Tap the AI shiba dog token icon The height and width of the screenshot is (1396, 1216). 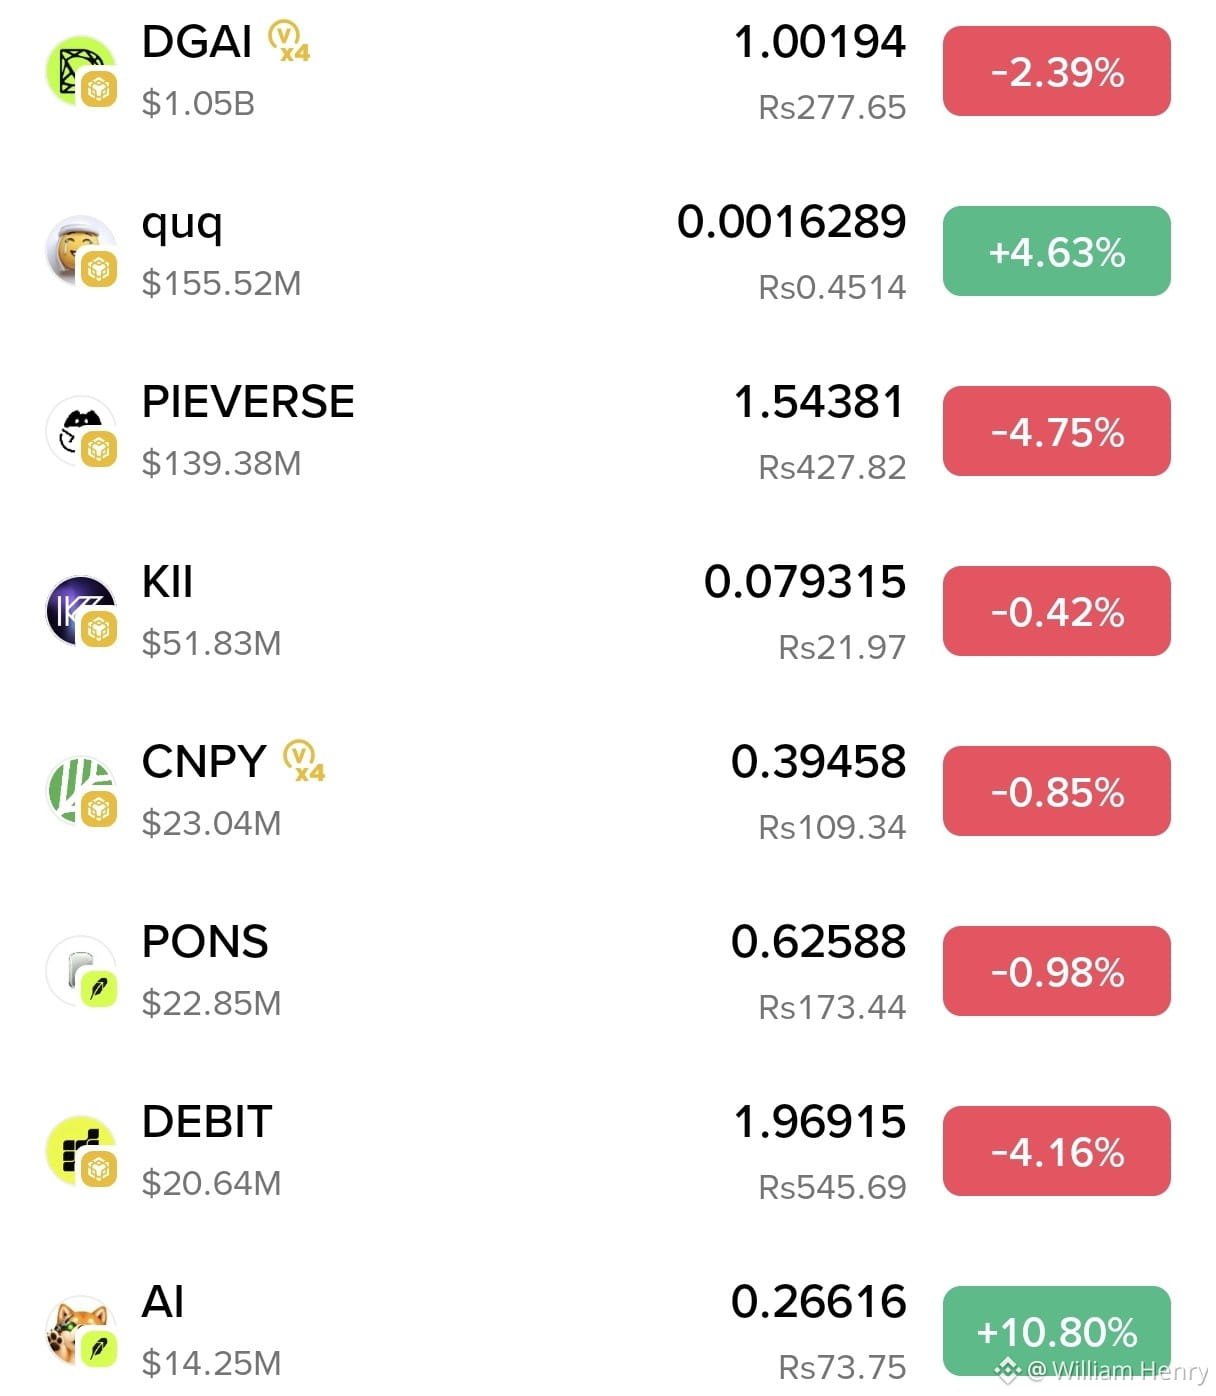[81, 1331]
